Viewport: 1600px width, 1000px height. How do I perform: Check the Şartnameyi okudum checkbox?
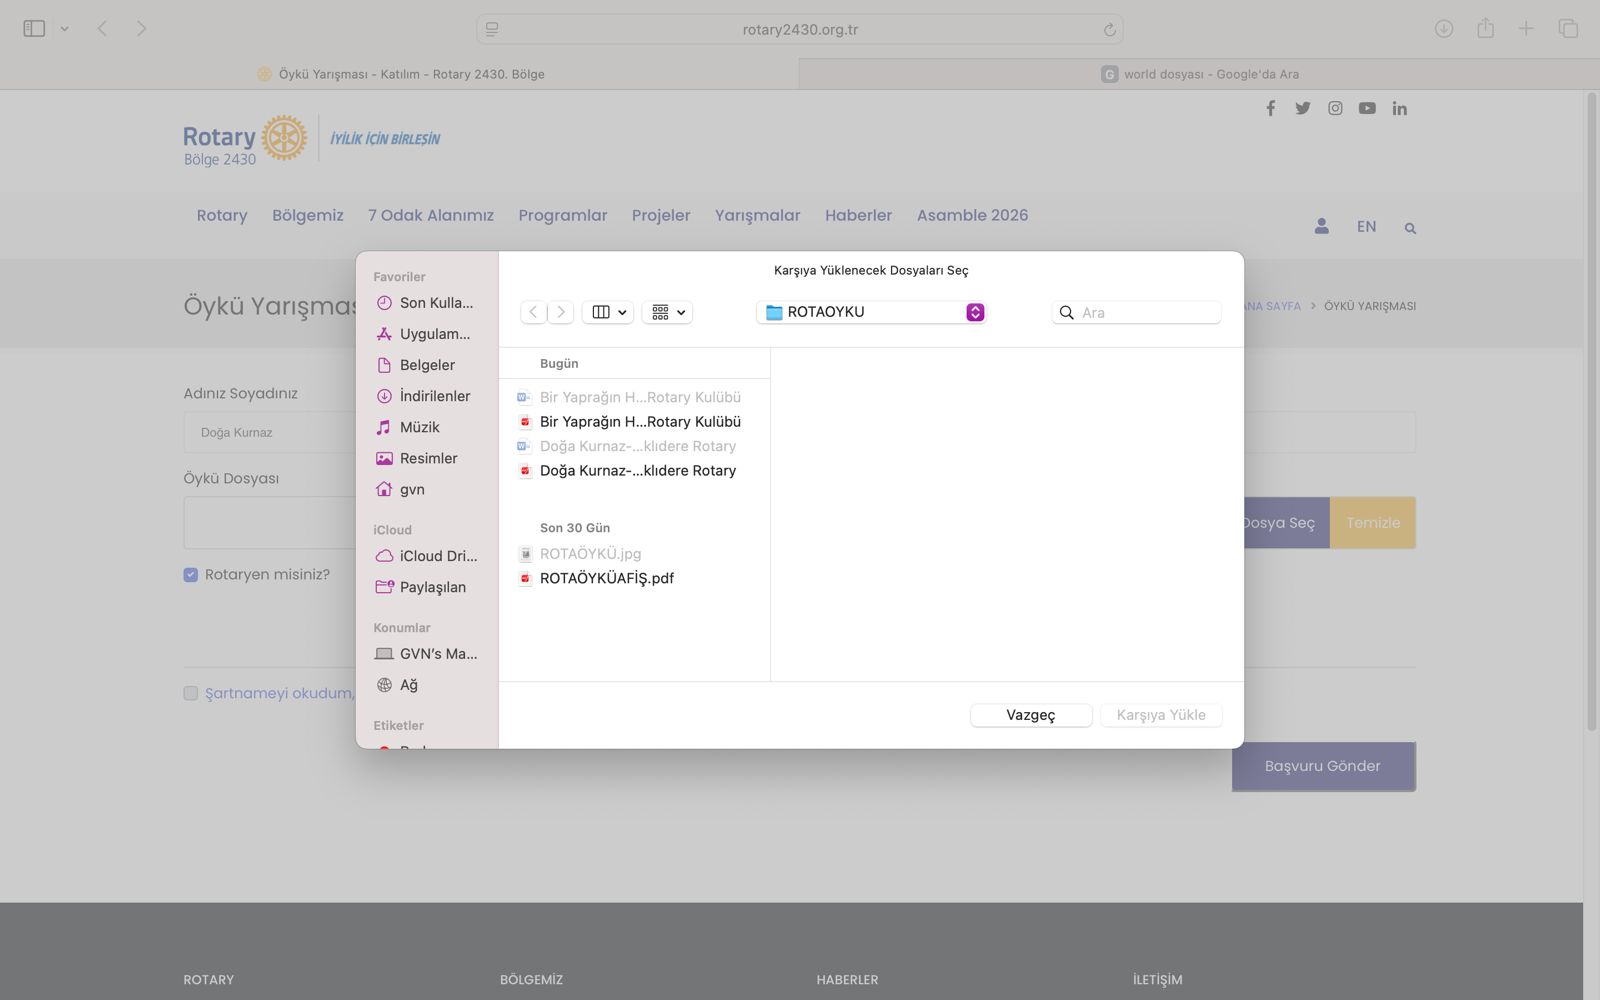[191, 694]
